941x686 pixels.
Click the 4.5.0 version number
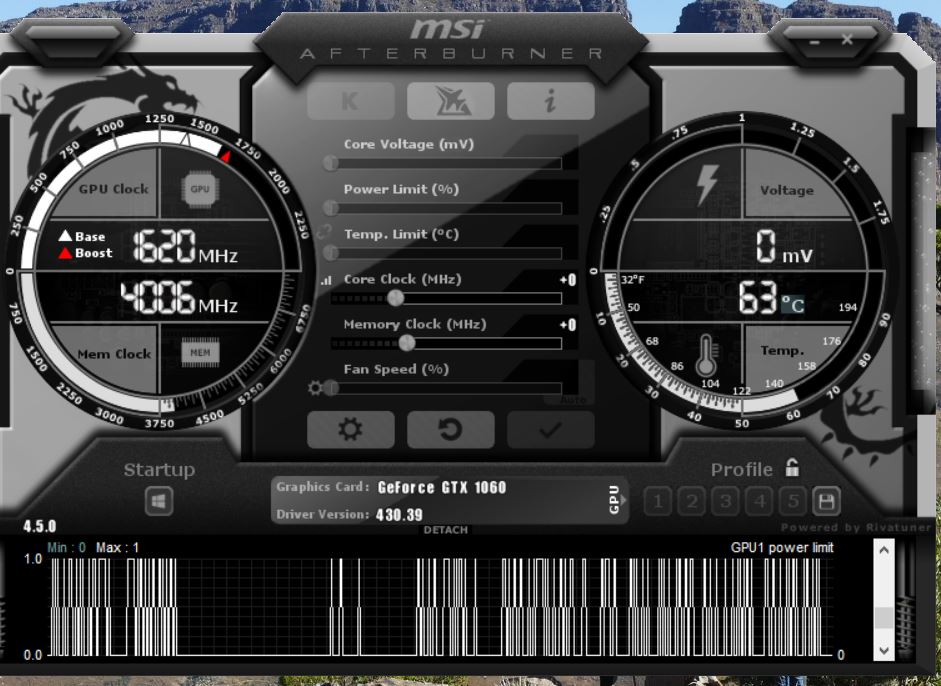[40, 526]
